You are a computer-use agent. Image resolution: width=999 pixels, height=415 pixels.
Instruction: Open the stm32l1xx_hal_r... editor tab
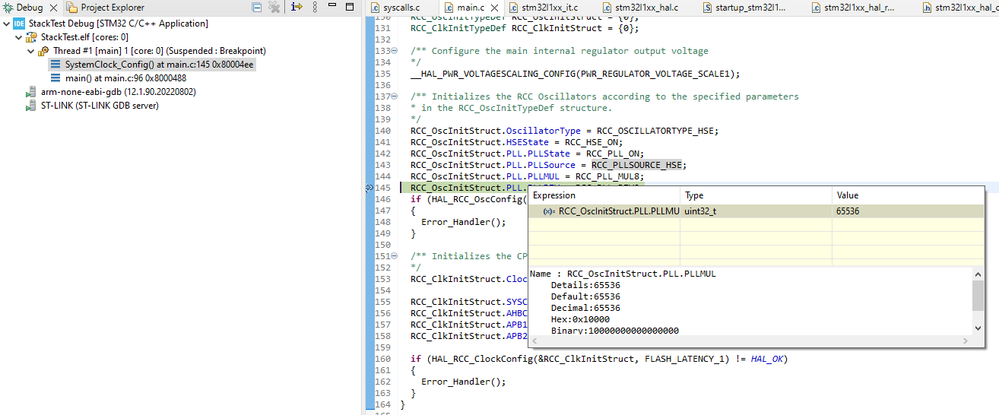[861, 8]
